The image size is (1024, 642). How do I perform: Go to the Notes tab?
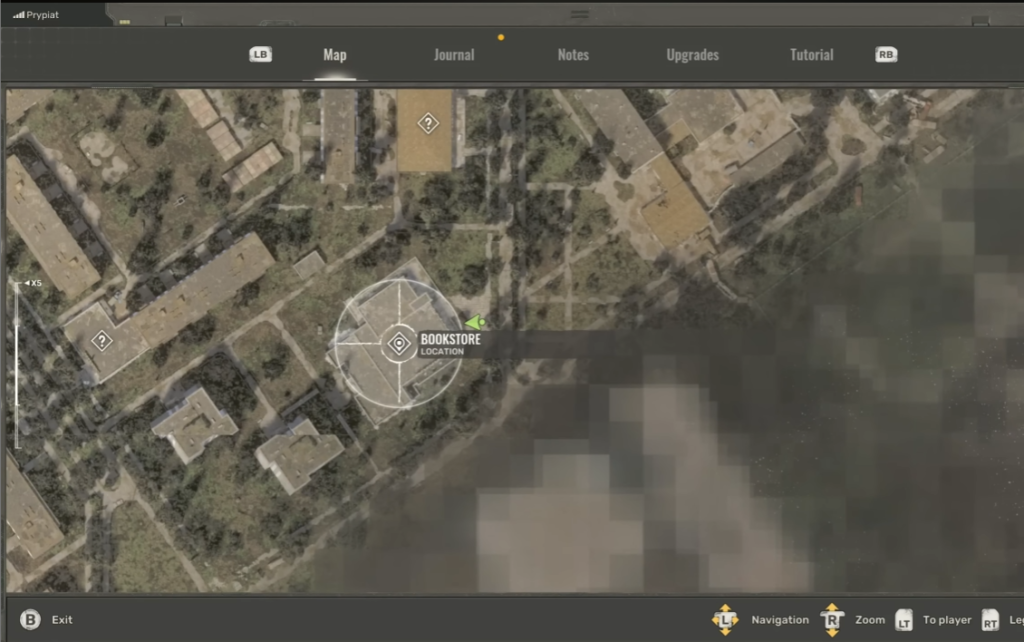pyautogui.click(x=573, y=55)
